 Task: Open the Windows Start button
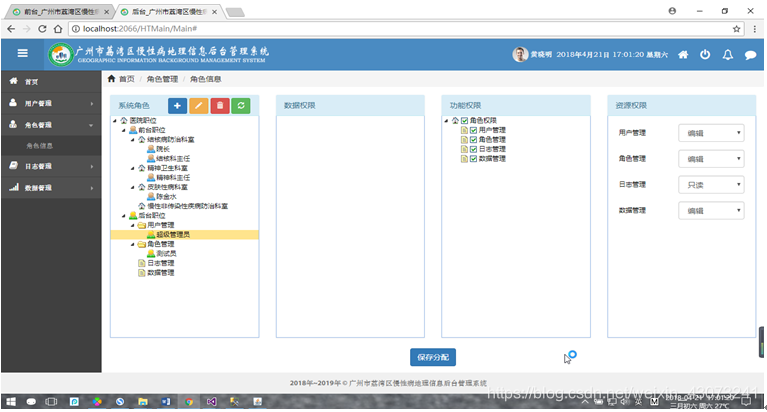pyautogui.click(x=11, y=402)
